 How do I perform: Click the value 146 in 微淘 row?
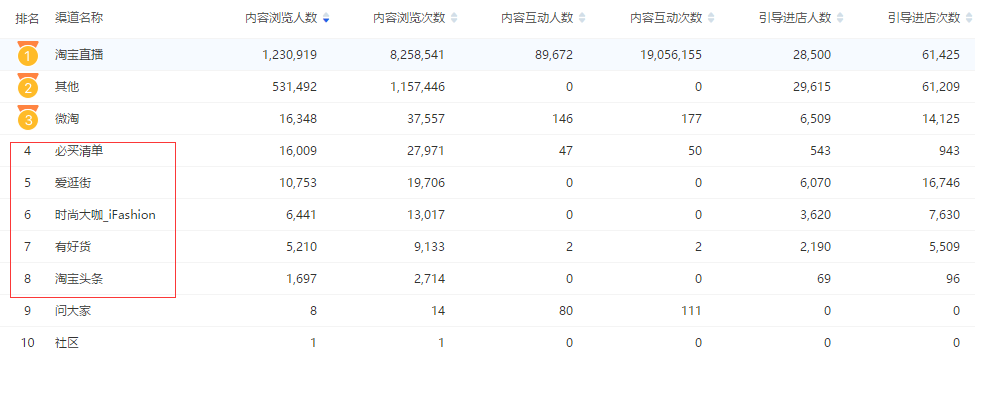click(x=563, y=119)
